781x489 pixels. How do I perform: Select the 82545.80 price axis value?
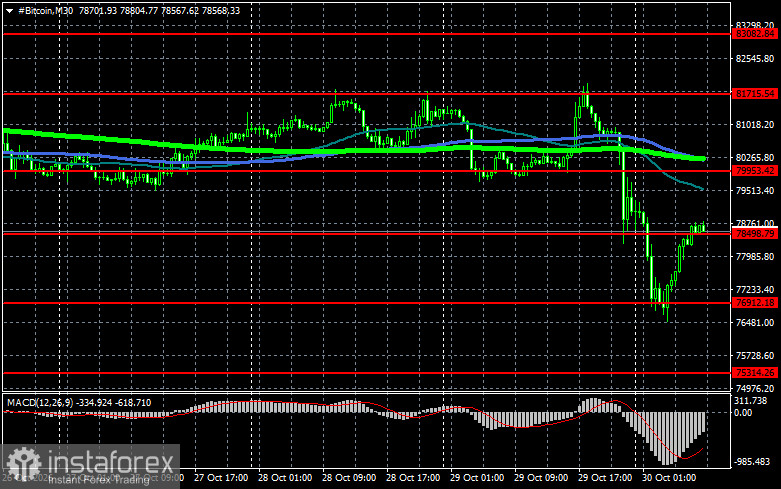tap(755, 59)
